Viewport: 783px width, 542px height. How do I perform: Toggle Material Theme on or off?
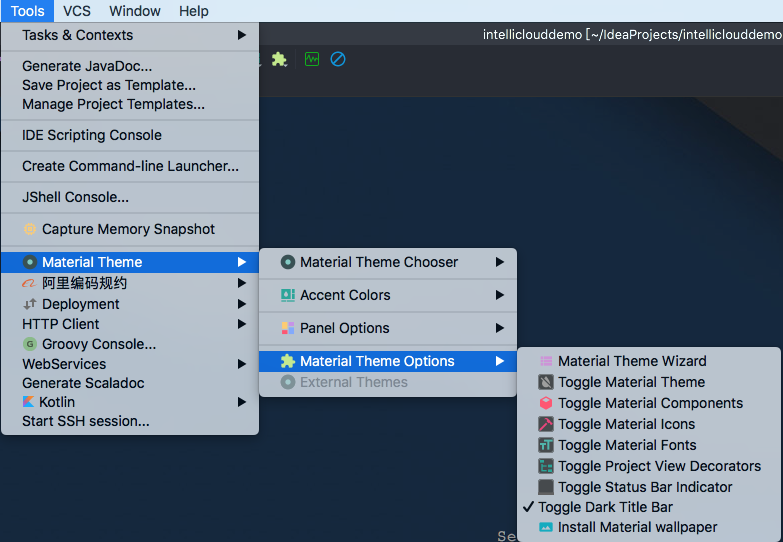point(649,382)
